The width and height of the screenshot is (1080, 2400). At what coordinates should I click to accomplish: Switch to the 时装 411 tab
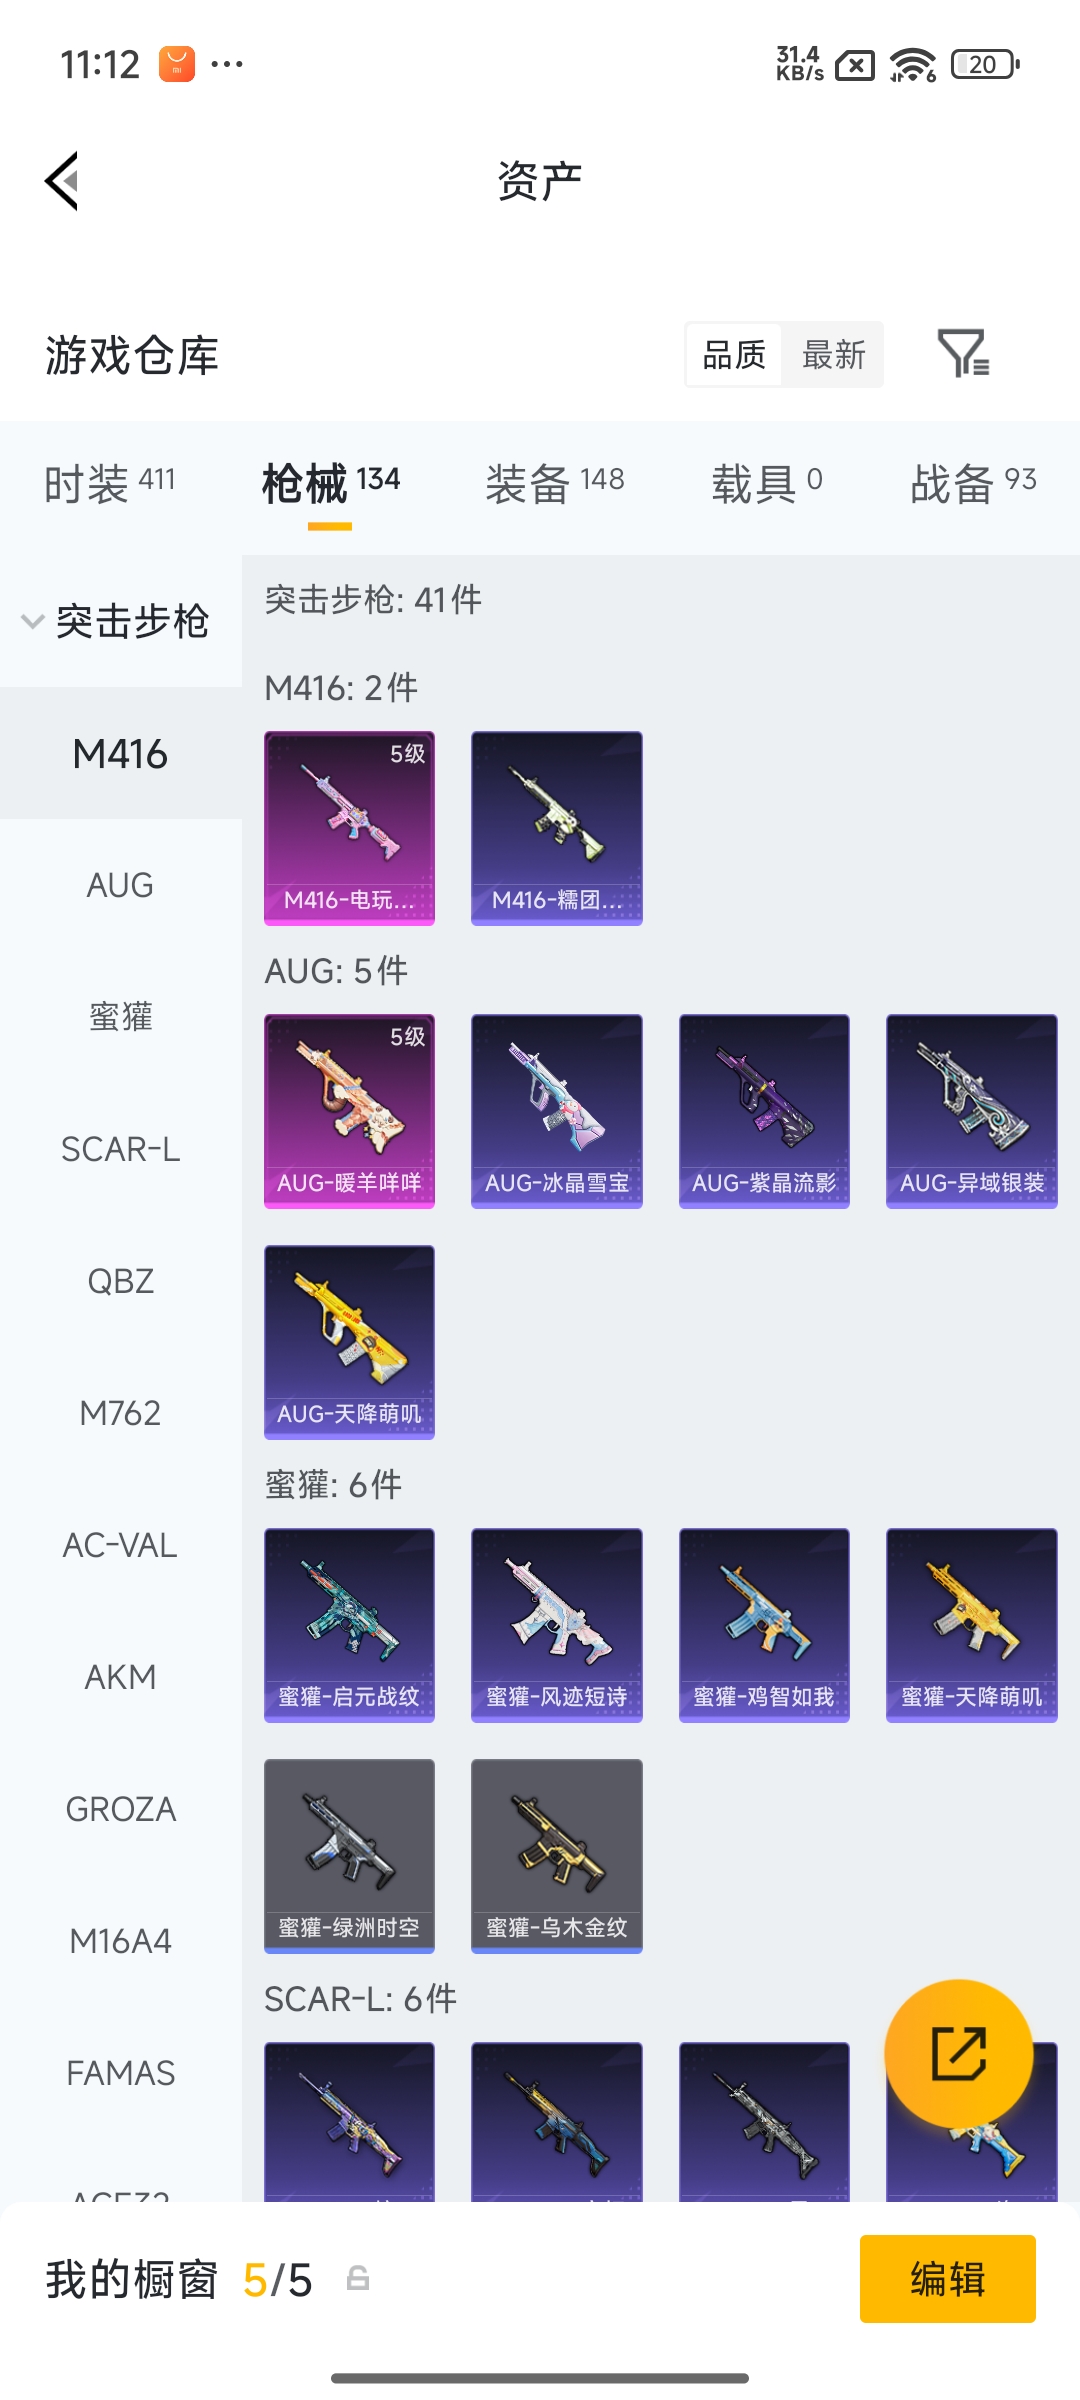click(110, 484)
